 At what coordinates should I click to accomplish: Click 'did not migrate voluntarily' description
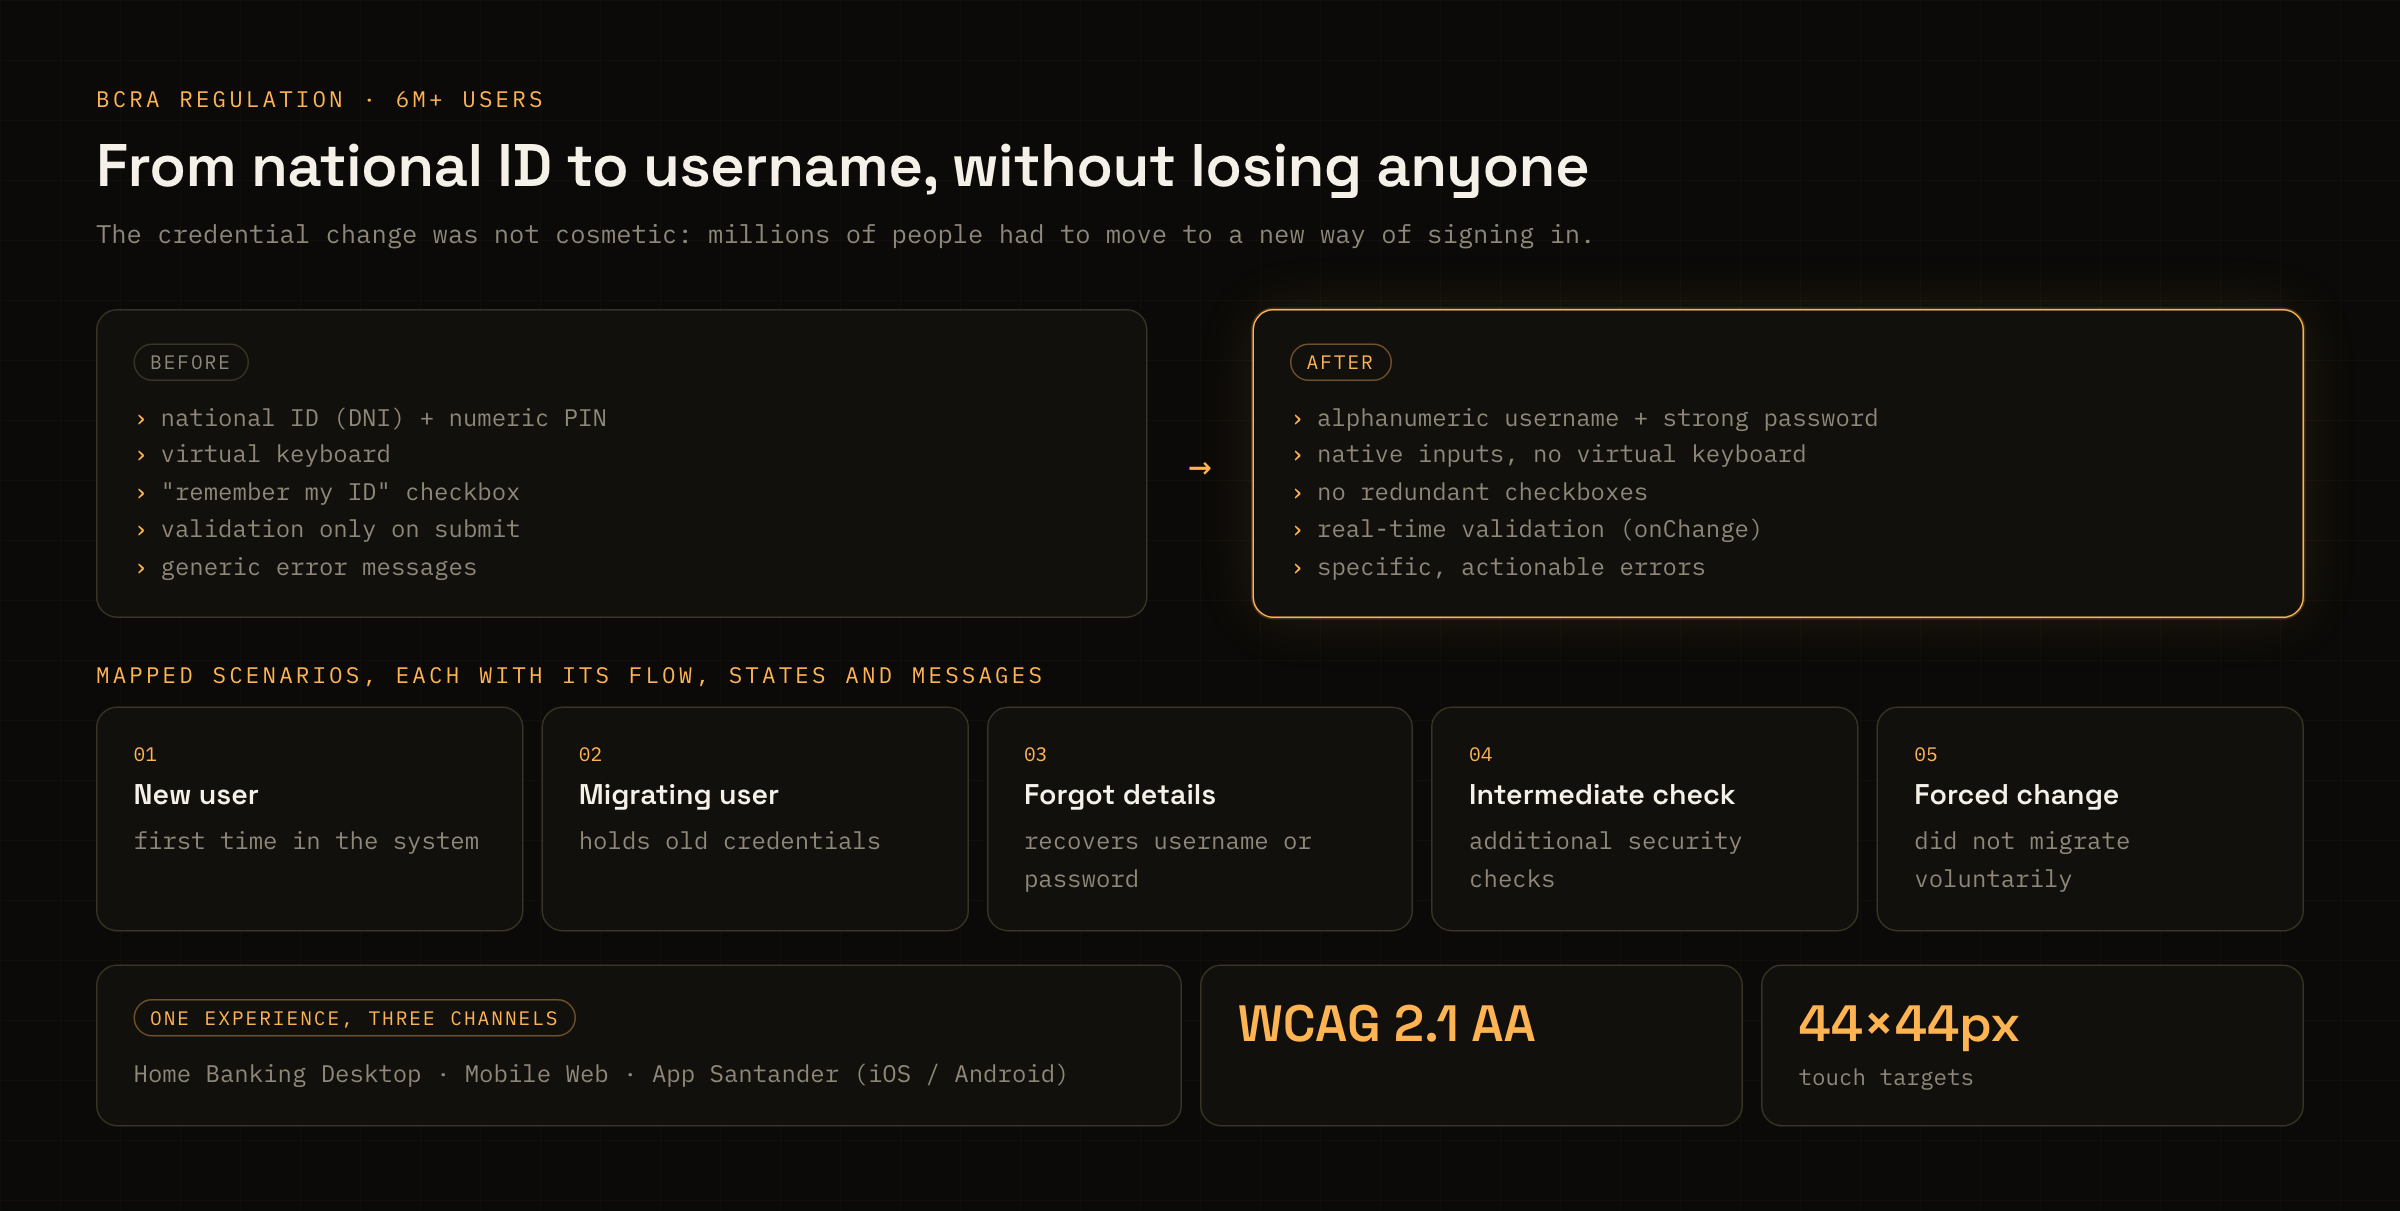click(2022, 860)
